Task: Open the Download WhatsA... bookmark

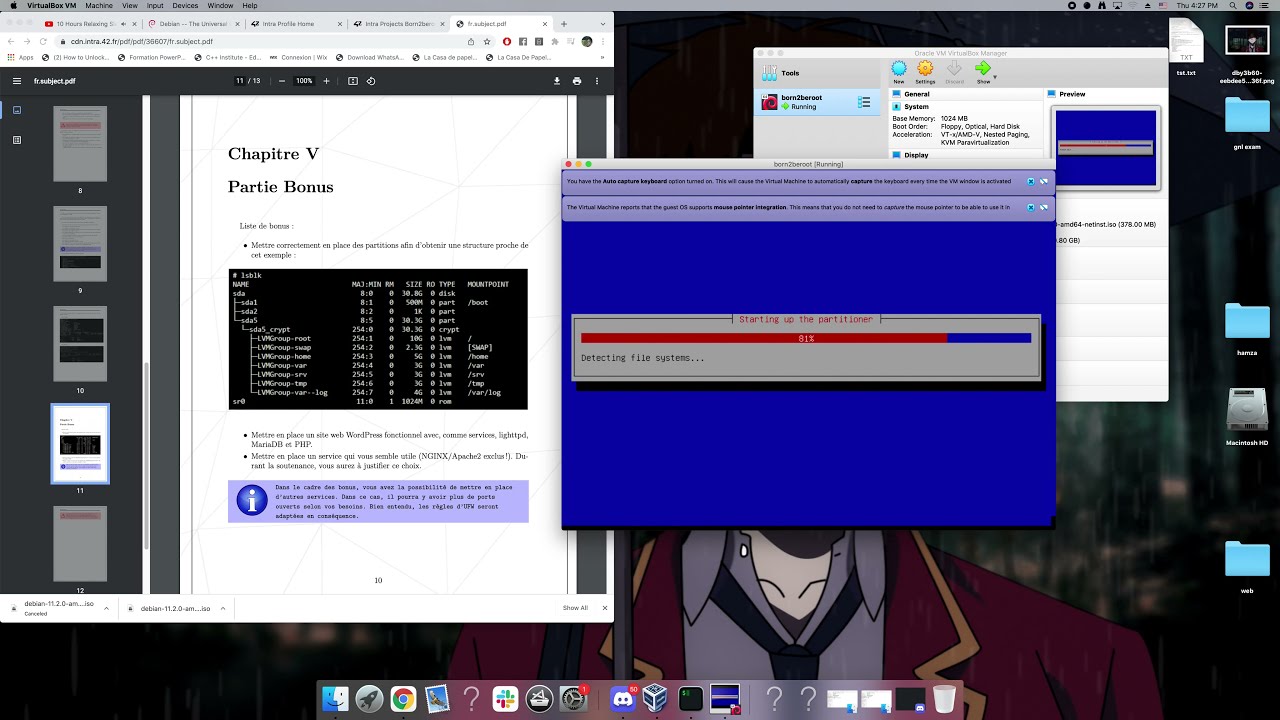Action: coord(370,57)
